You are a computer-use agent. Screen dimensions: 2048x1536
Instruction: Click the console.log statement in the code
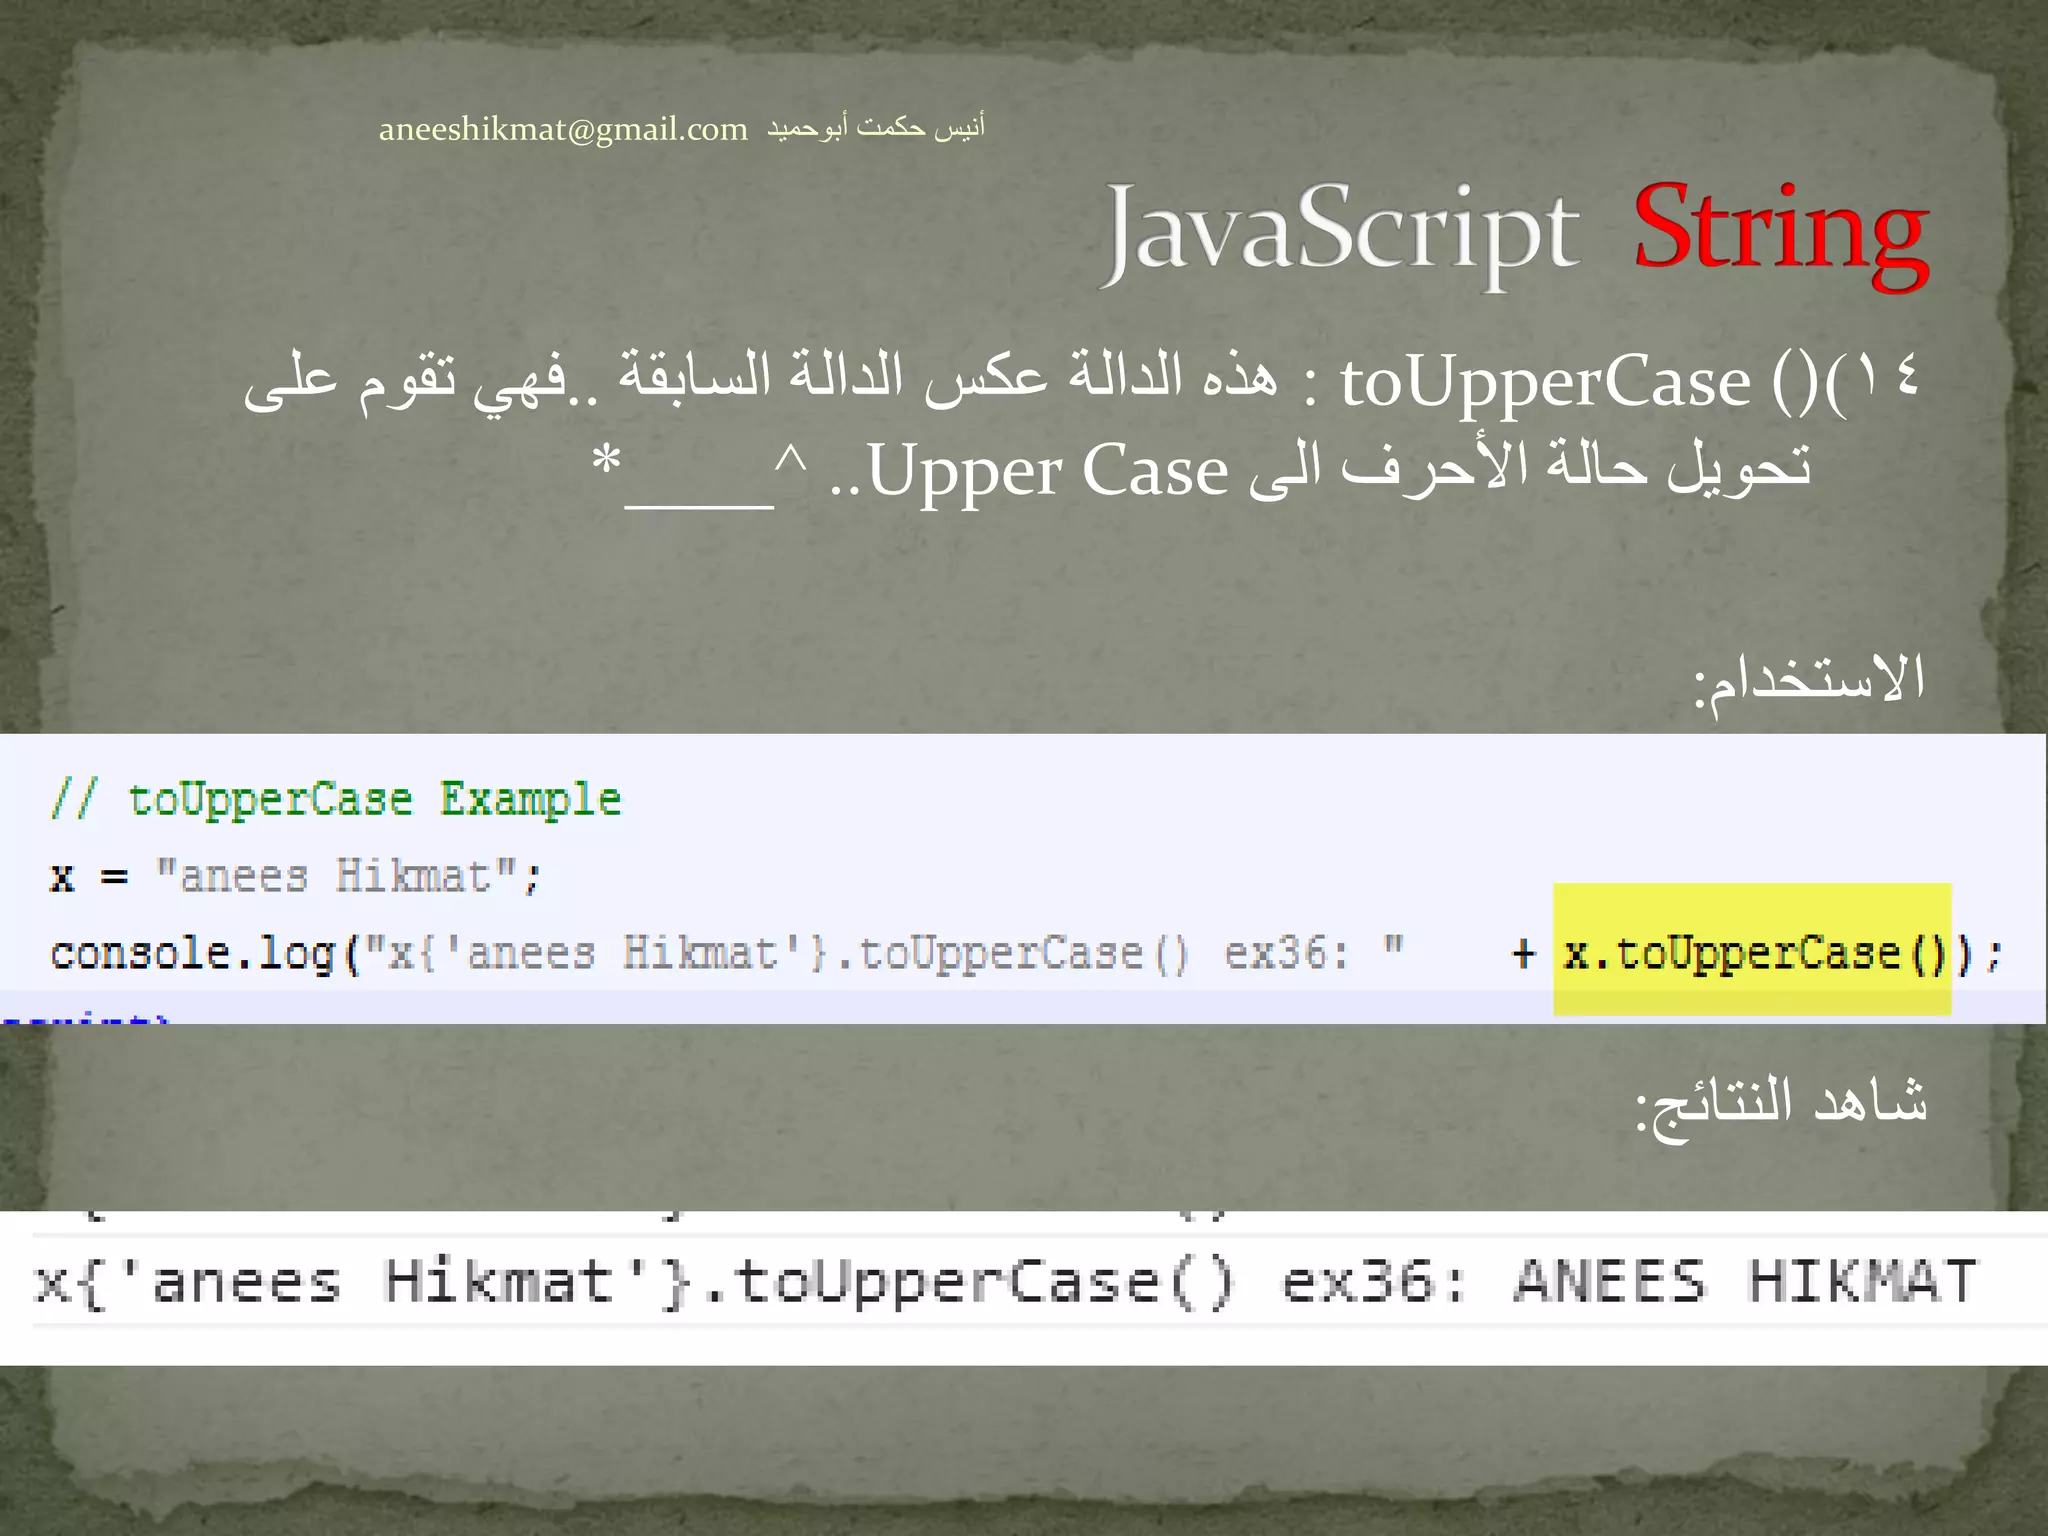[1027, 953]
